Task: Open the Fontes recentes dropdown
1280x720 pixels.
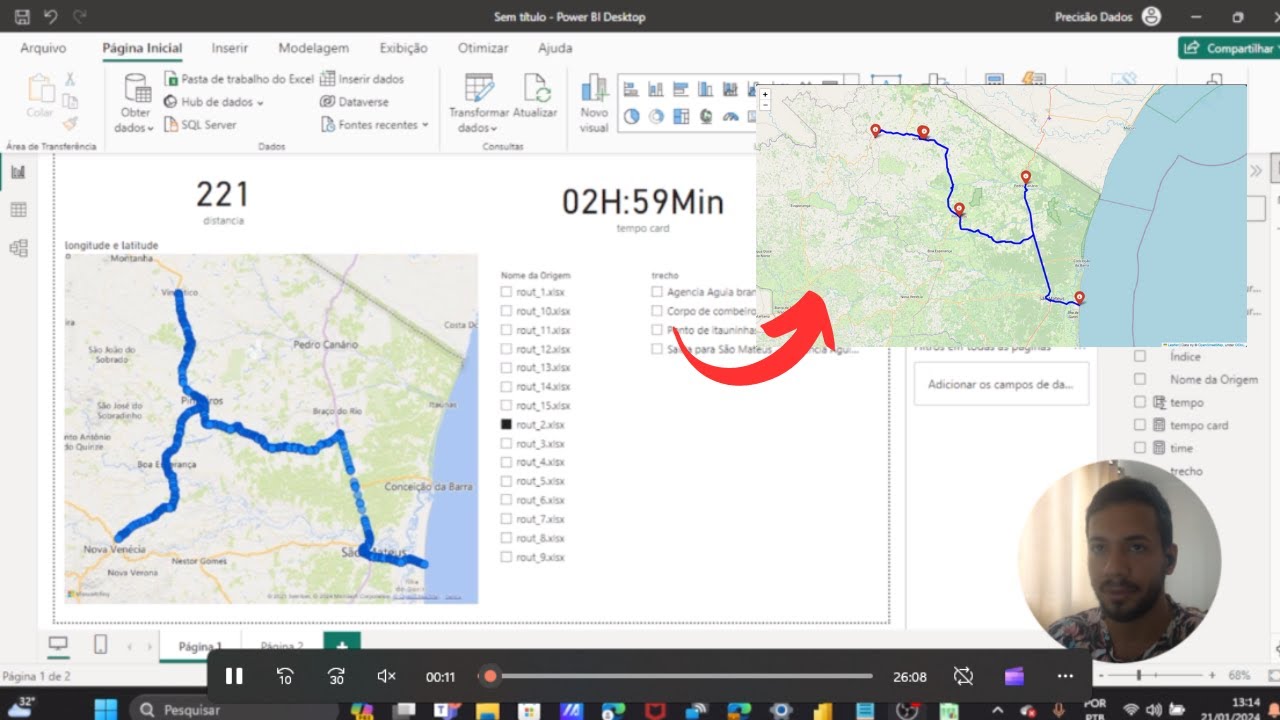Action: point(374,125)
